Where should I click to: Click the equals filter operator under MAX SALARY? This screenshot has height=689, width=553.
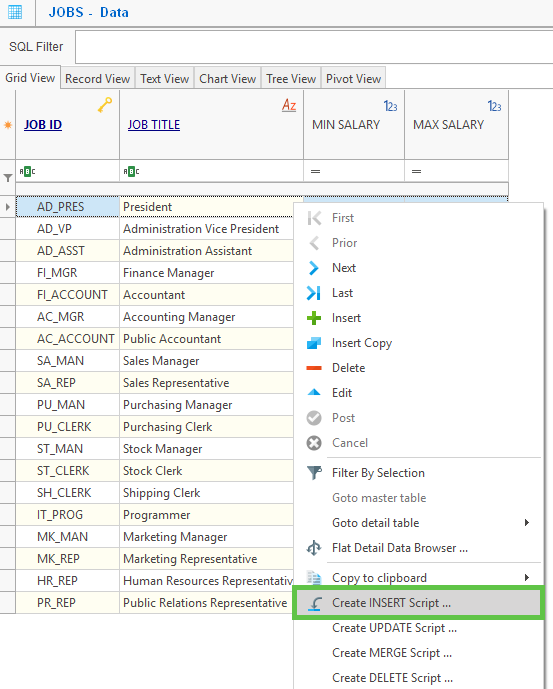coord(416,171)
